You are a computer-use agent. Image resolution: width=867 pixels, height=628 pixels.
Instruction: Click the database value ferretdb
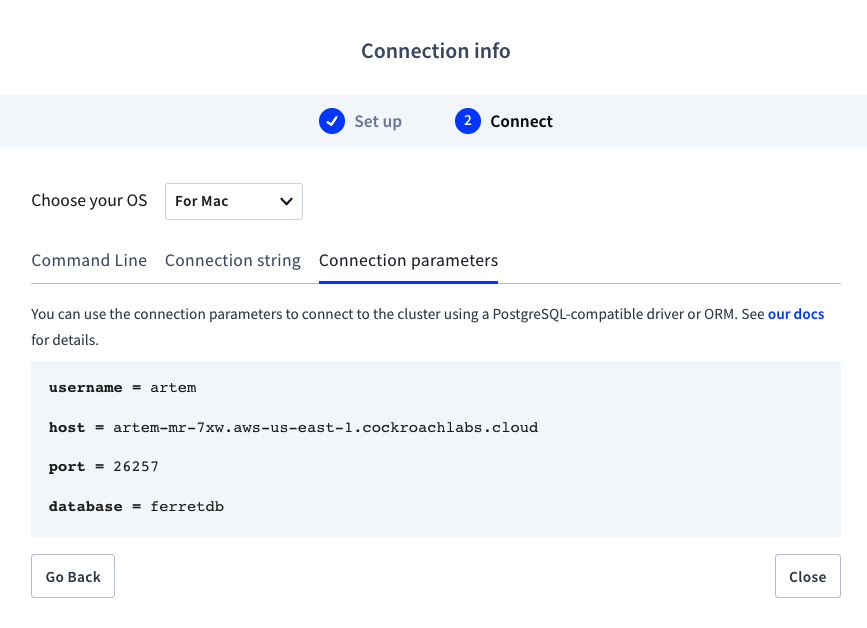coord(187,507)
